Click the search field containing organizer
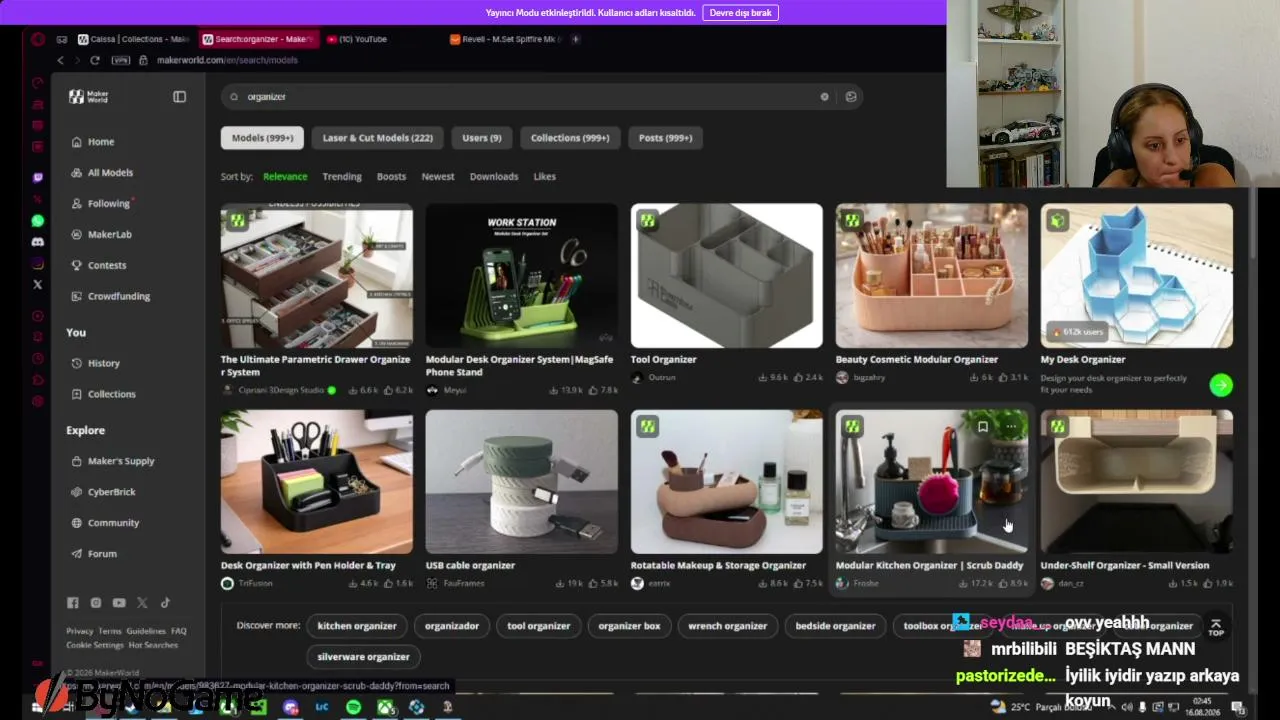The width and height of the screenshot is (1280, 720). click(x=541, y=97)
